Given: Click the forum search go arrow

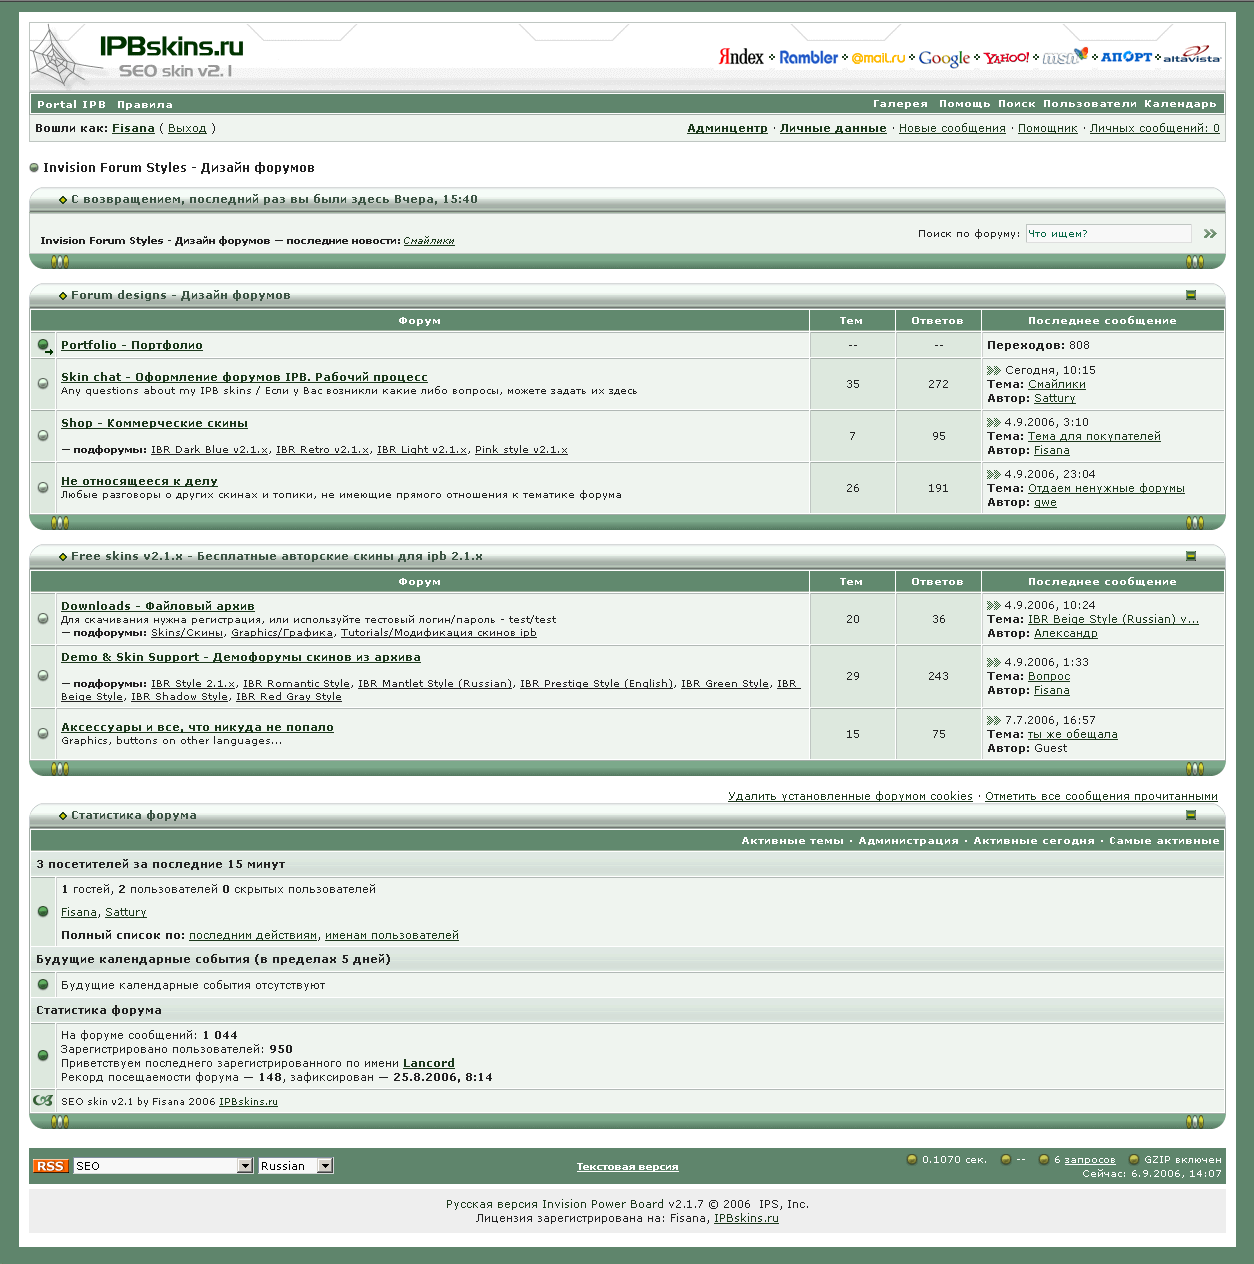Looking at the screenshot, I should pyautogui.click(x=1210, y=234).
